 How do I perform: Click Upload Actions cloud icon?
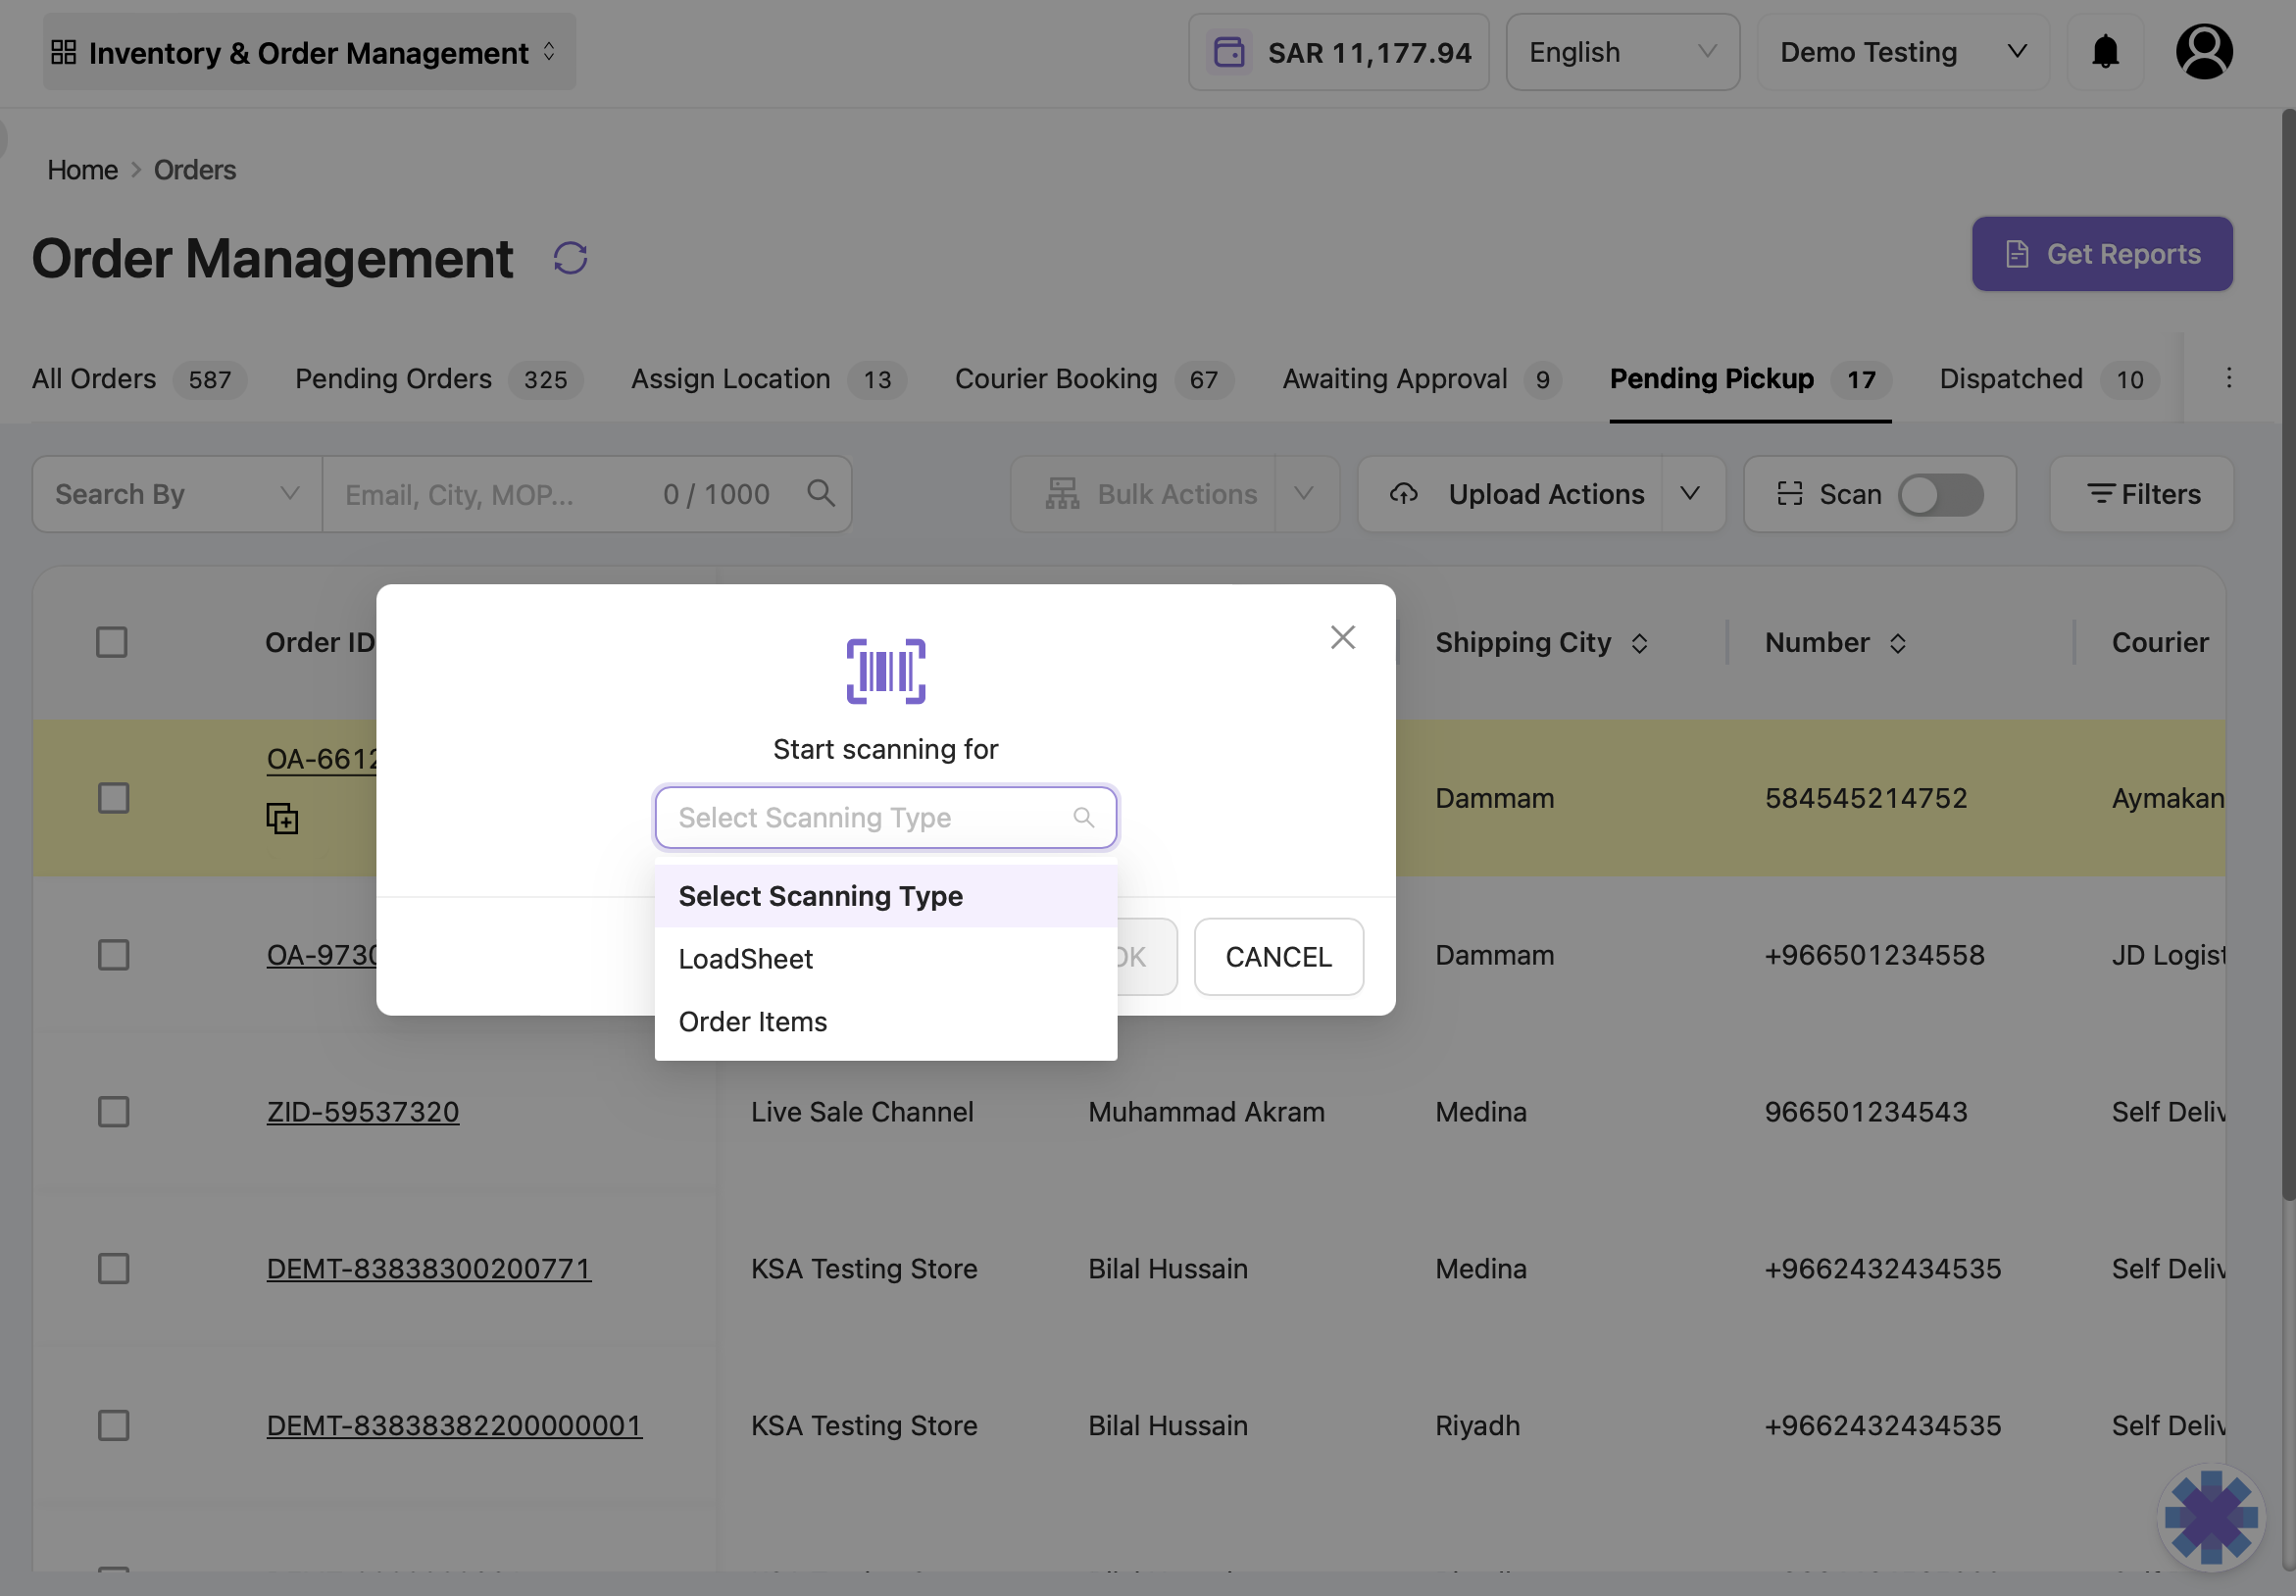tap(1404, 494)
